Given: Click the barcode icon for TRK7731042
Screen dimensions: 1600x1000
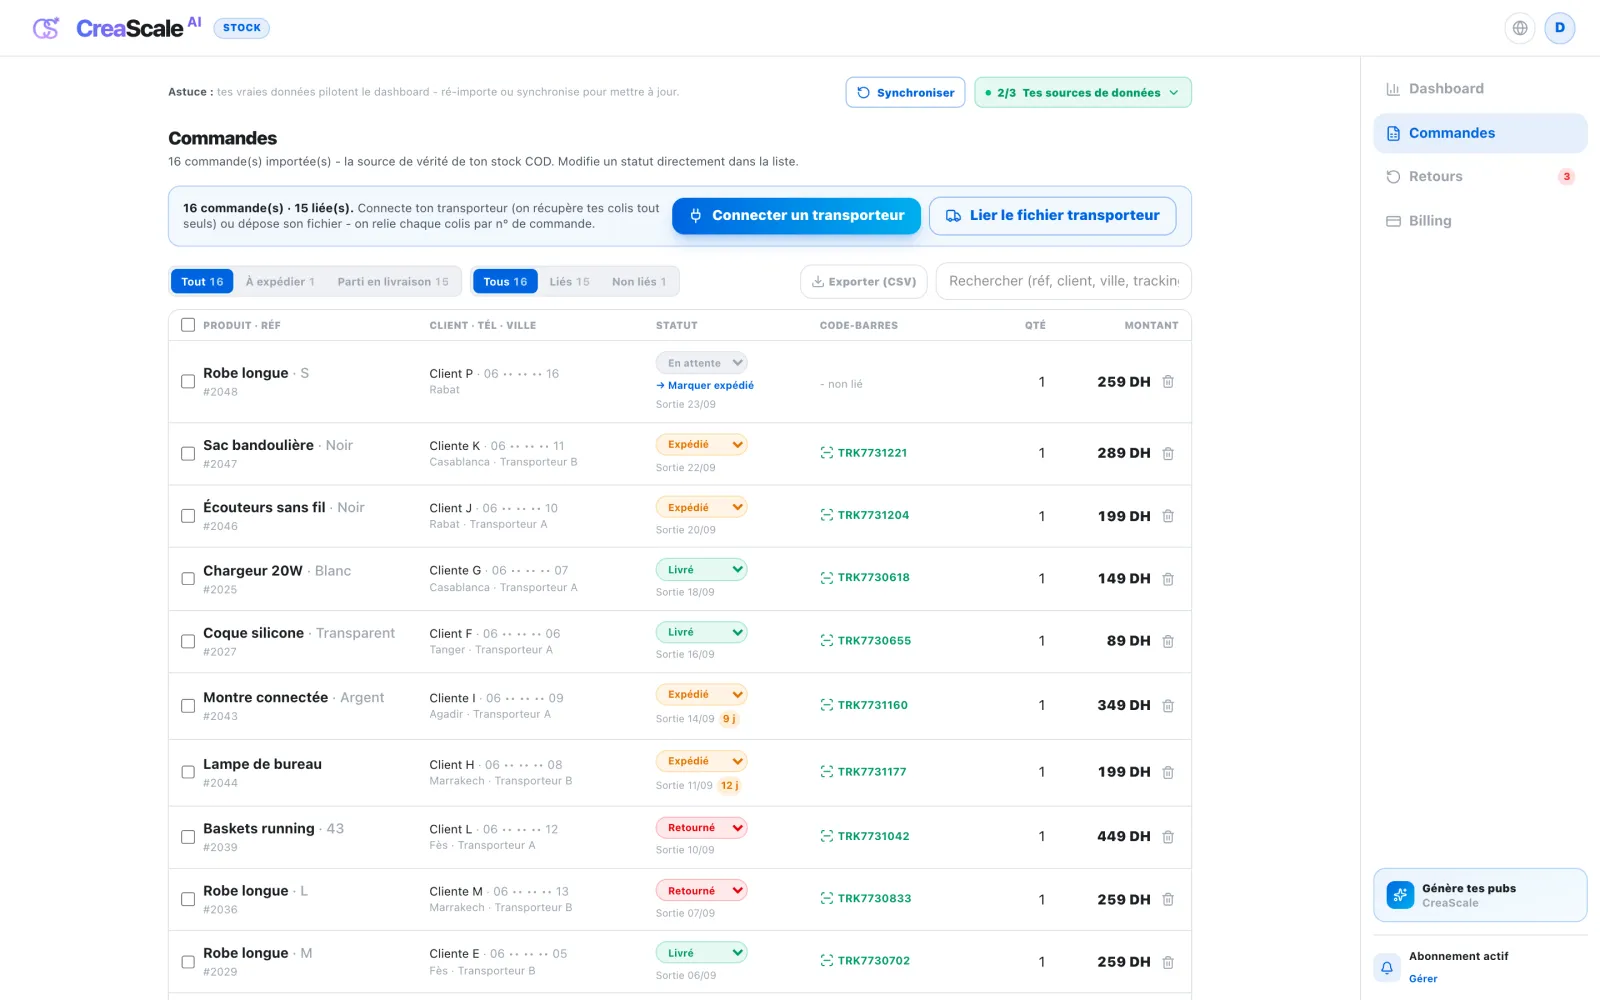Looking at the screenshot, I should (827, 836).
